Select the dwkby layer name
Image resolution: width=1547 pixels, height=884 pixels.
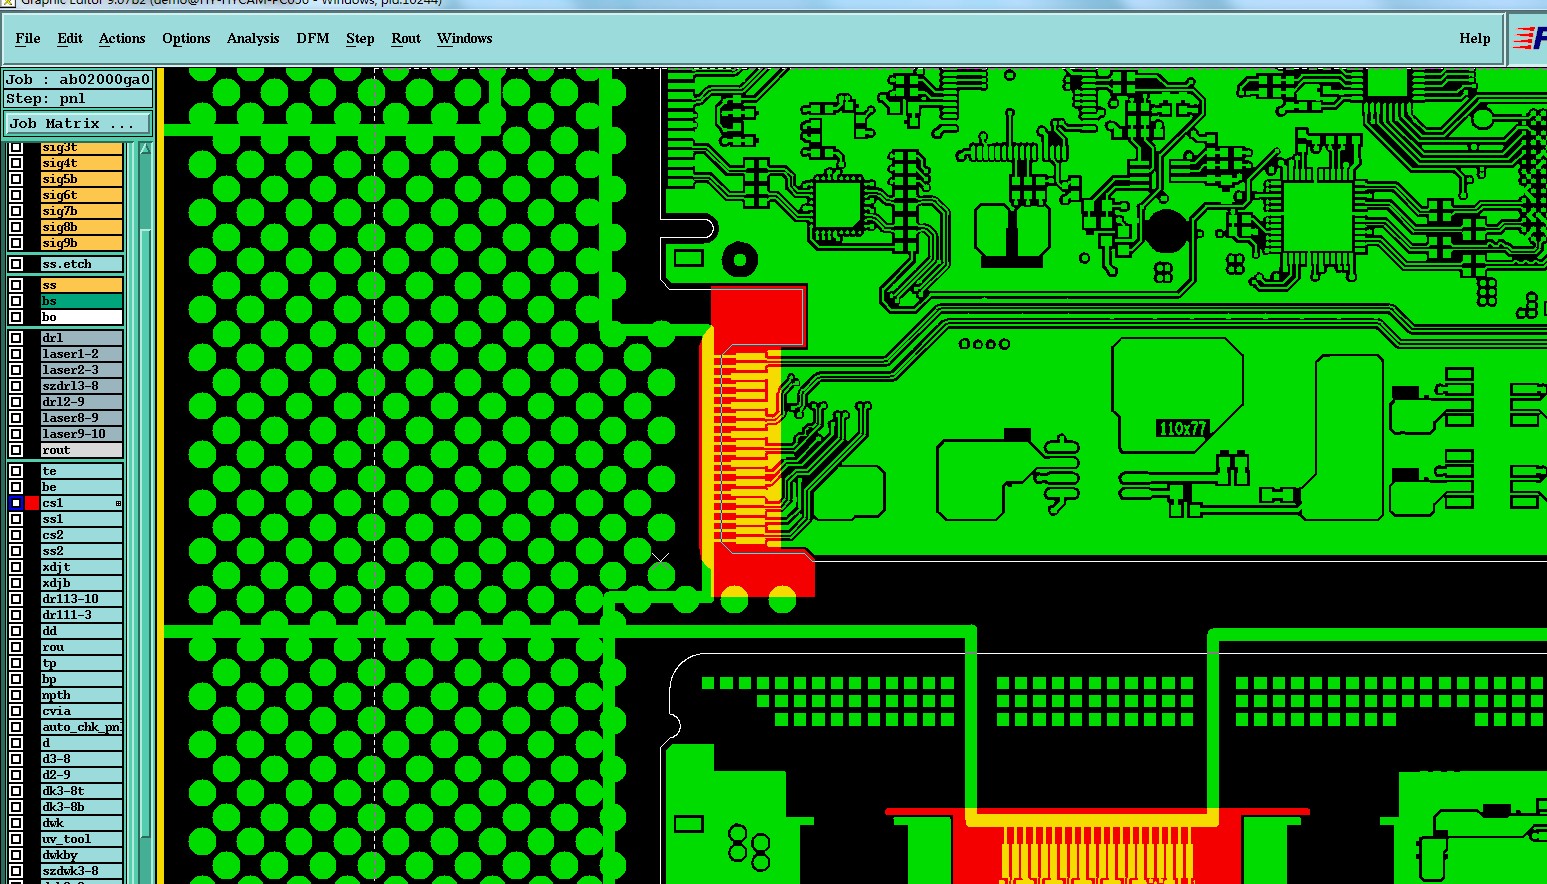pyautogui.click(x=81, y=855)
